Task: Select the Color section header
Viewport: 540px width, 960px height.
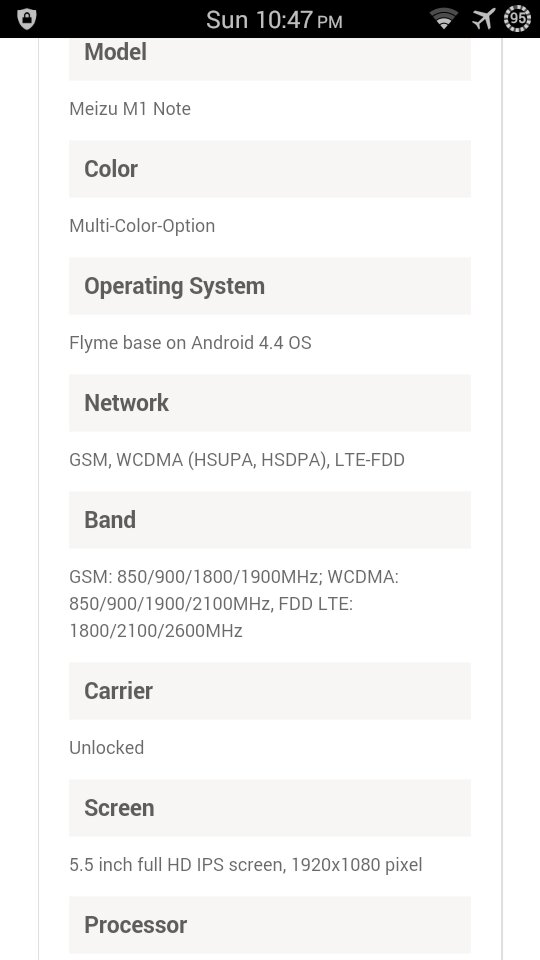Action: 270,169
